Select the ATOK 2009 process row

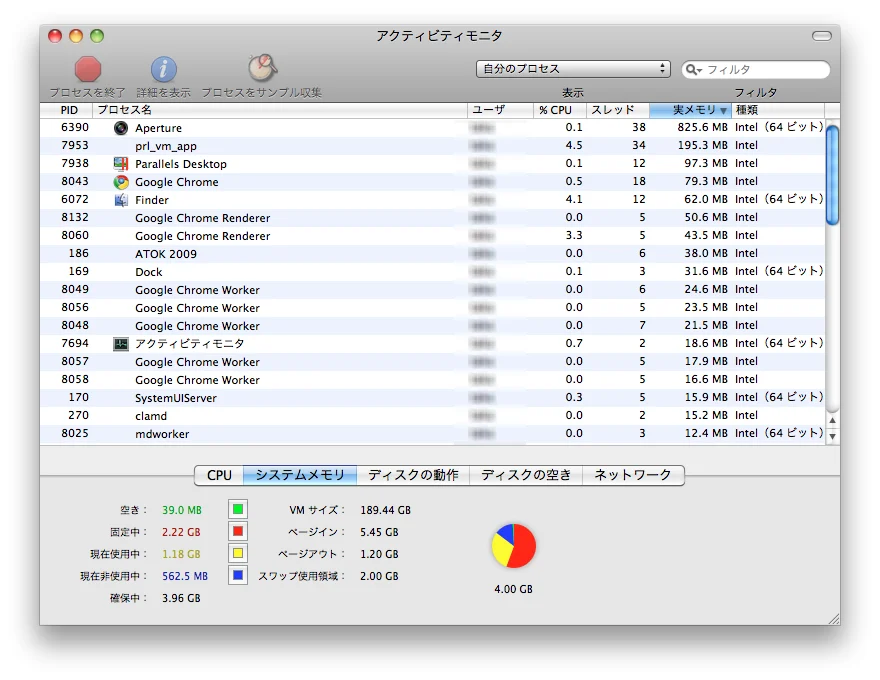click(x=432, y=254)
